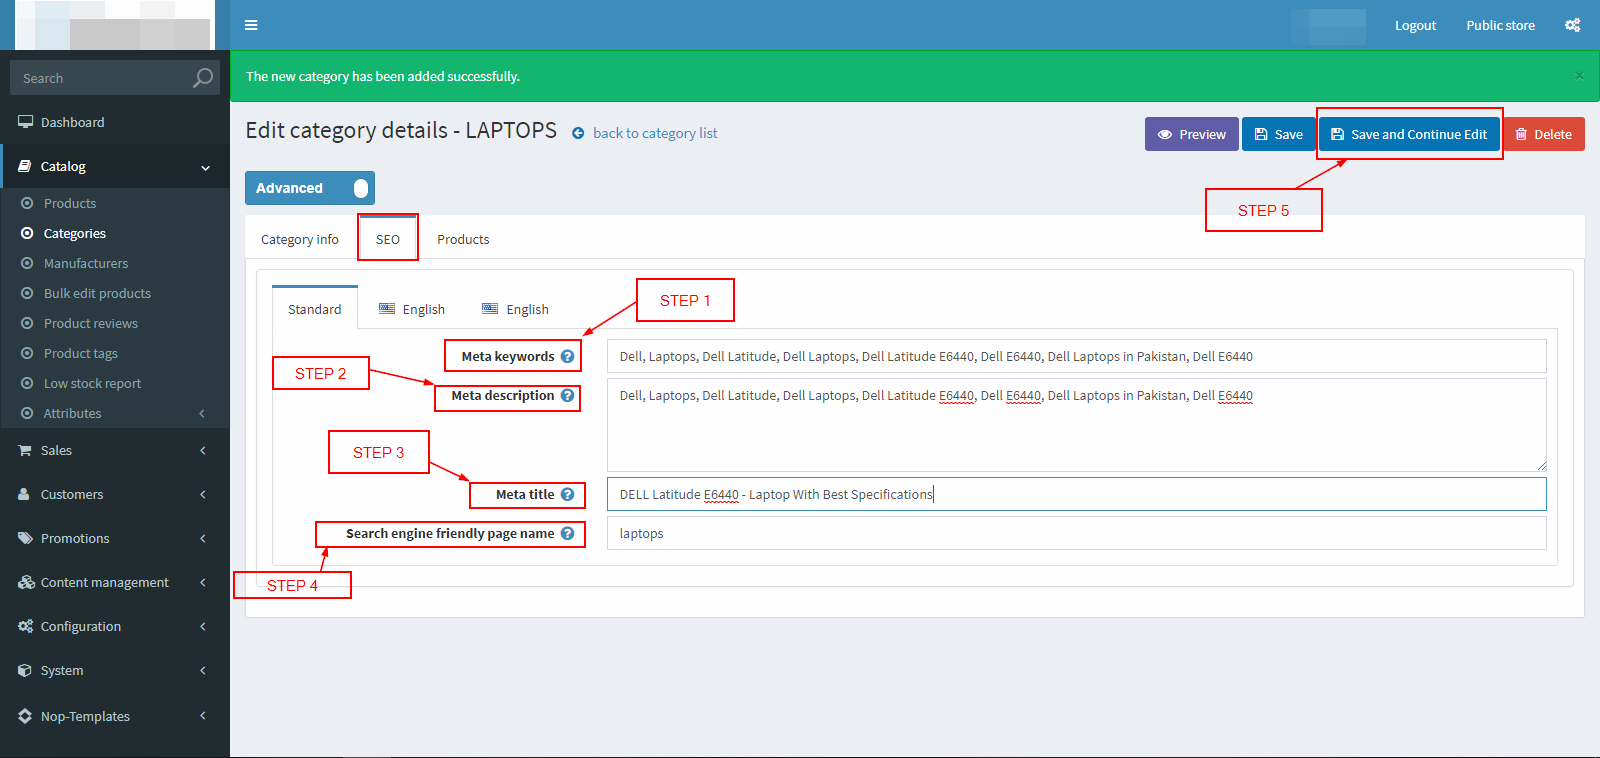Select the SEO tab
The image size is (1600, 758).
388,239
